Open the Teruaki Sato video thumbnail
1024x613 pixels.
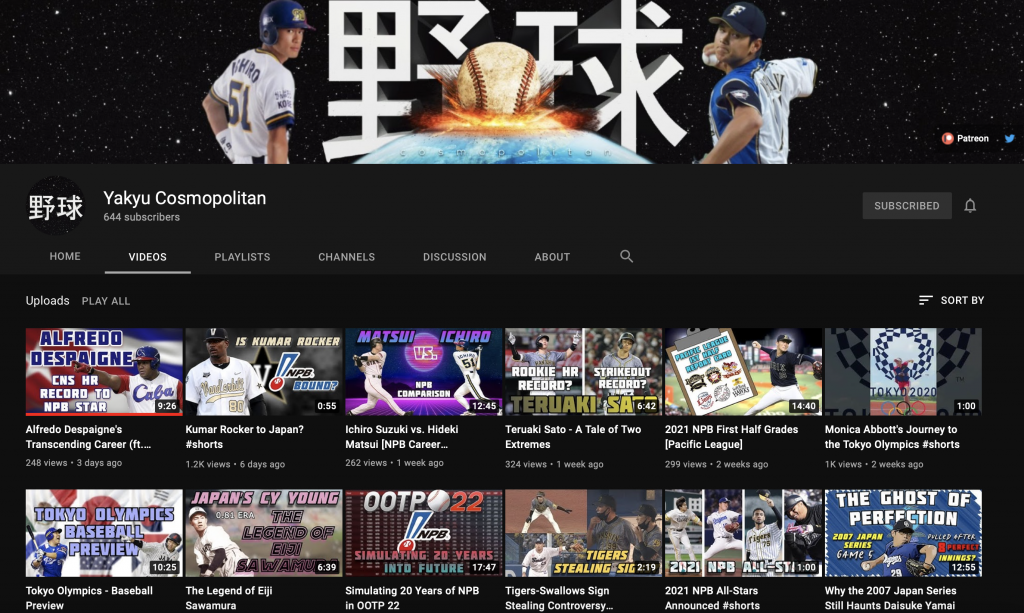point(583,371)
